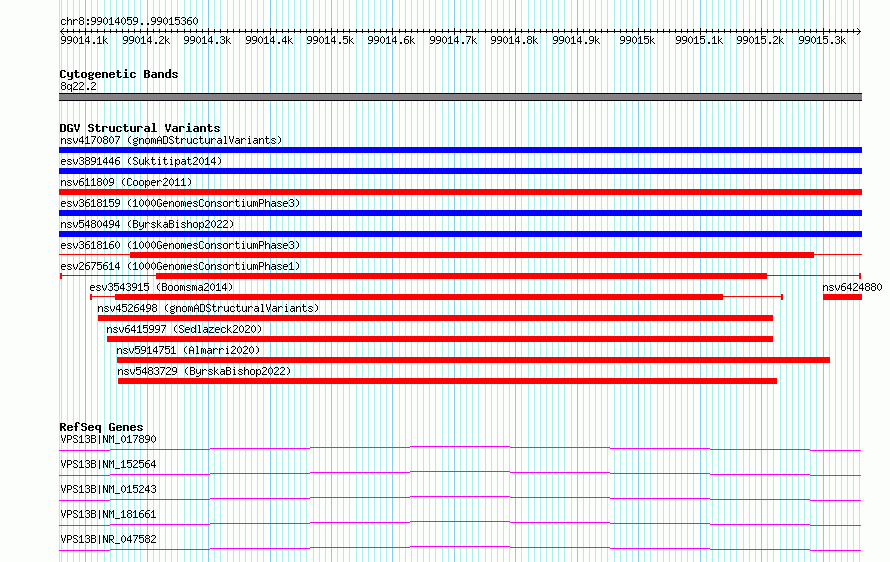This screenshot has width=890, height=562.
Task: Click the 99014.8k ruler tick label
Action: 514,40
